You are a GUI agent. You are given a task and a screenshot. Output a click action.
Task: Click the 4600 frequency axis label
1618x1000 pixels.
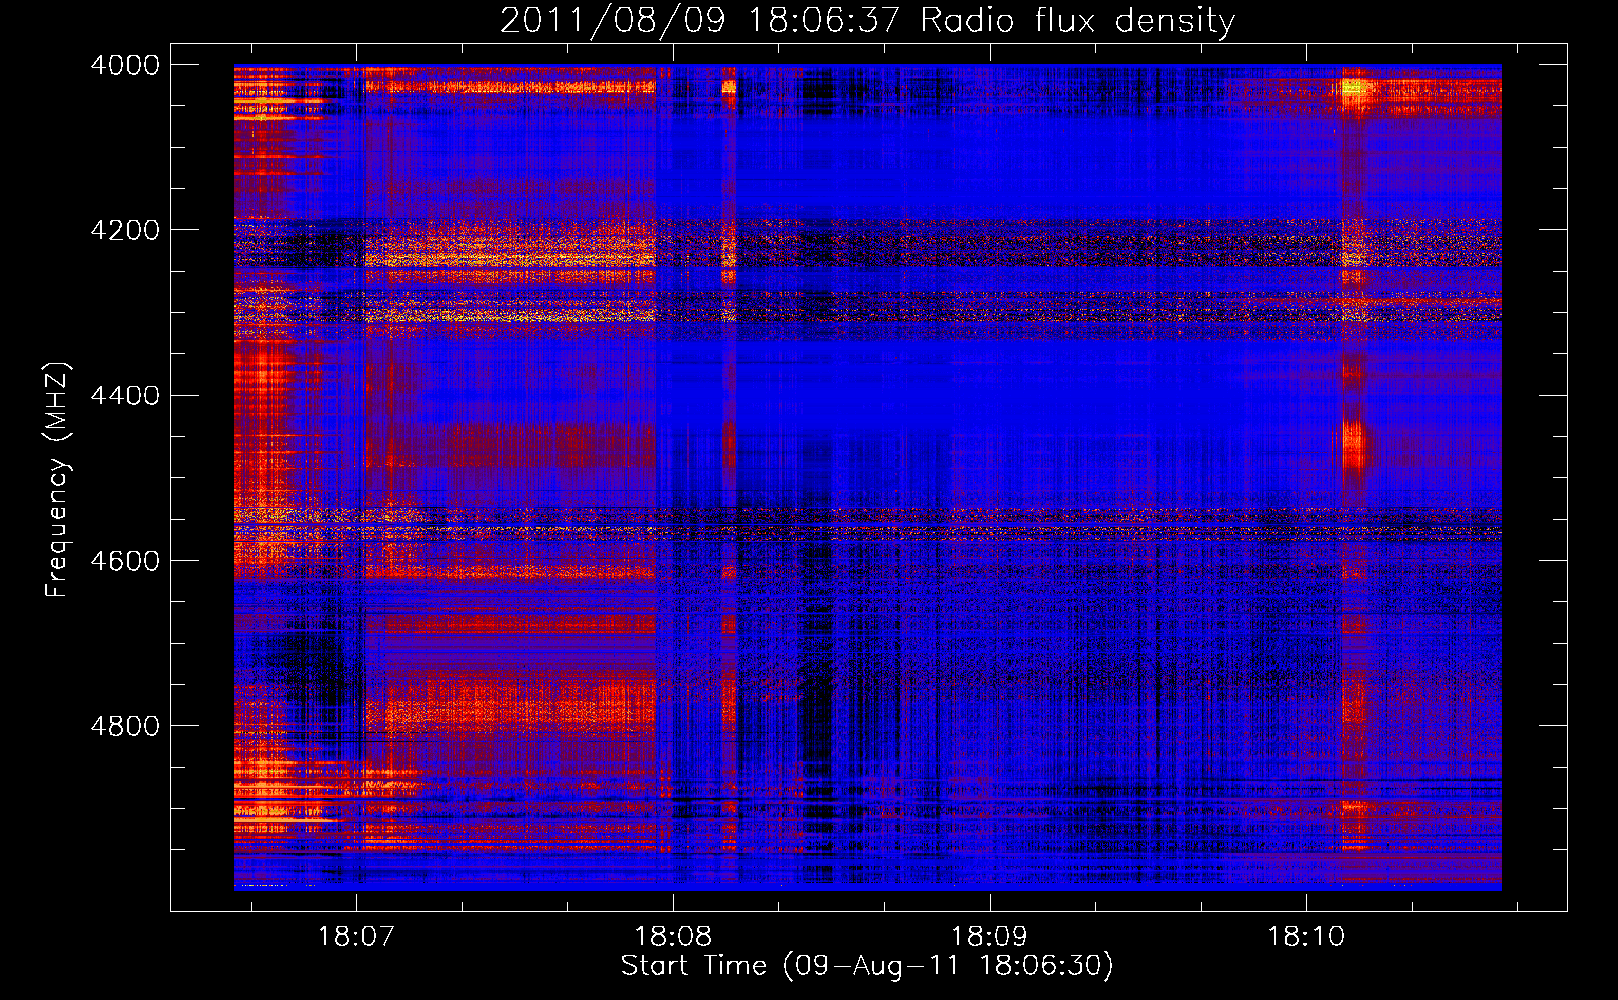(125, 560)
